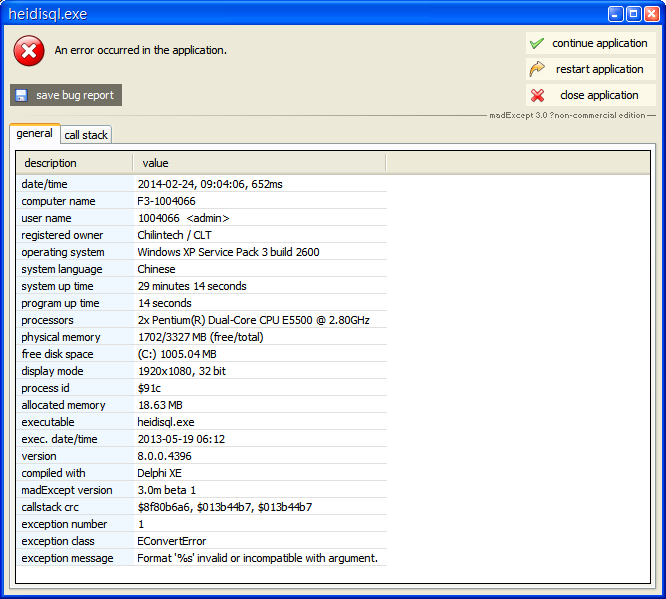Click the 'physical memory' description label

tap(61, 337)
